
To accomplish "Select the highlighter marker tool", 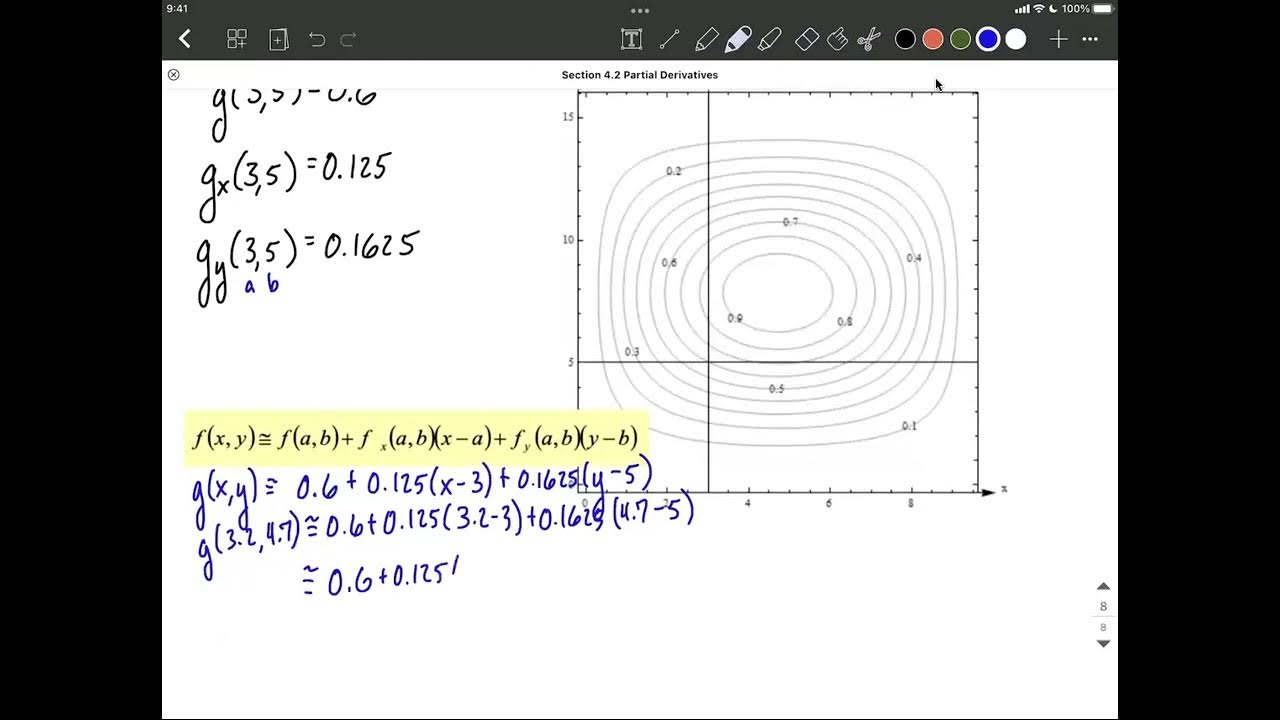I will pyautogui.click(x=770, y=39).
